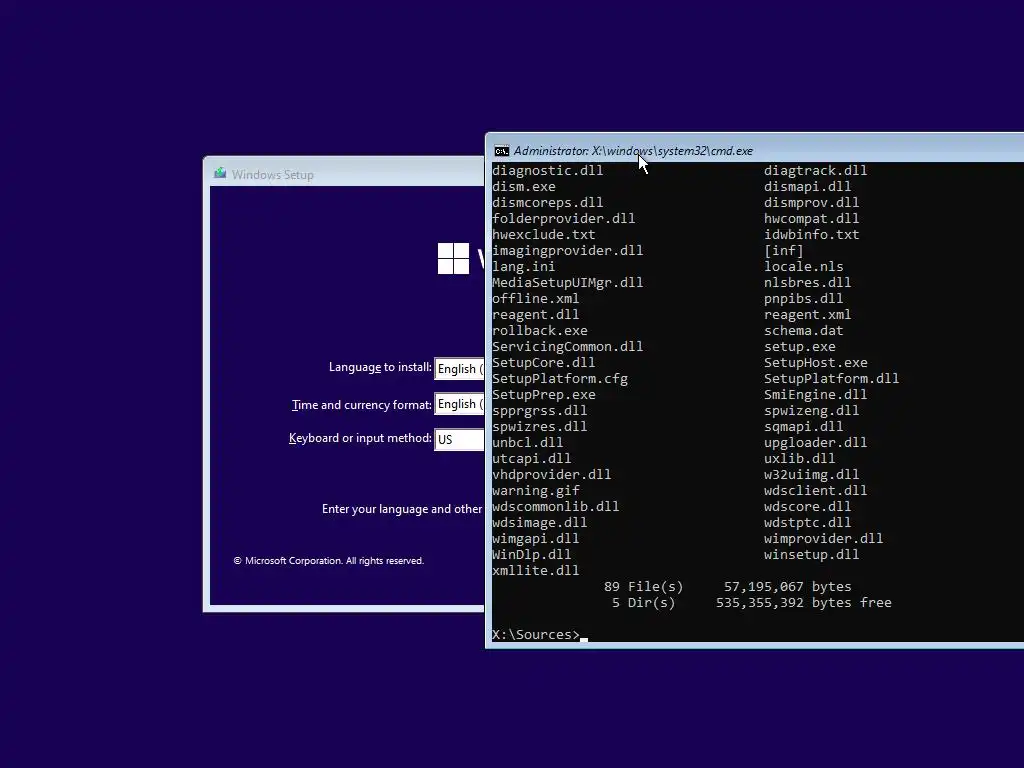Click utcapi.dll file name
Viewport: 1024px width, 768px height.
[x=532, y=458]
